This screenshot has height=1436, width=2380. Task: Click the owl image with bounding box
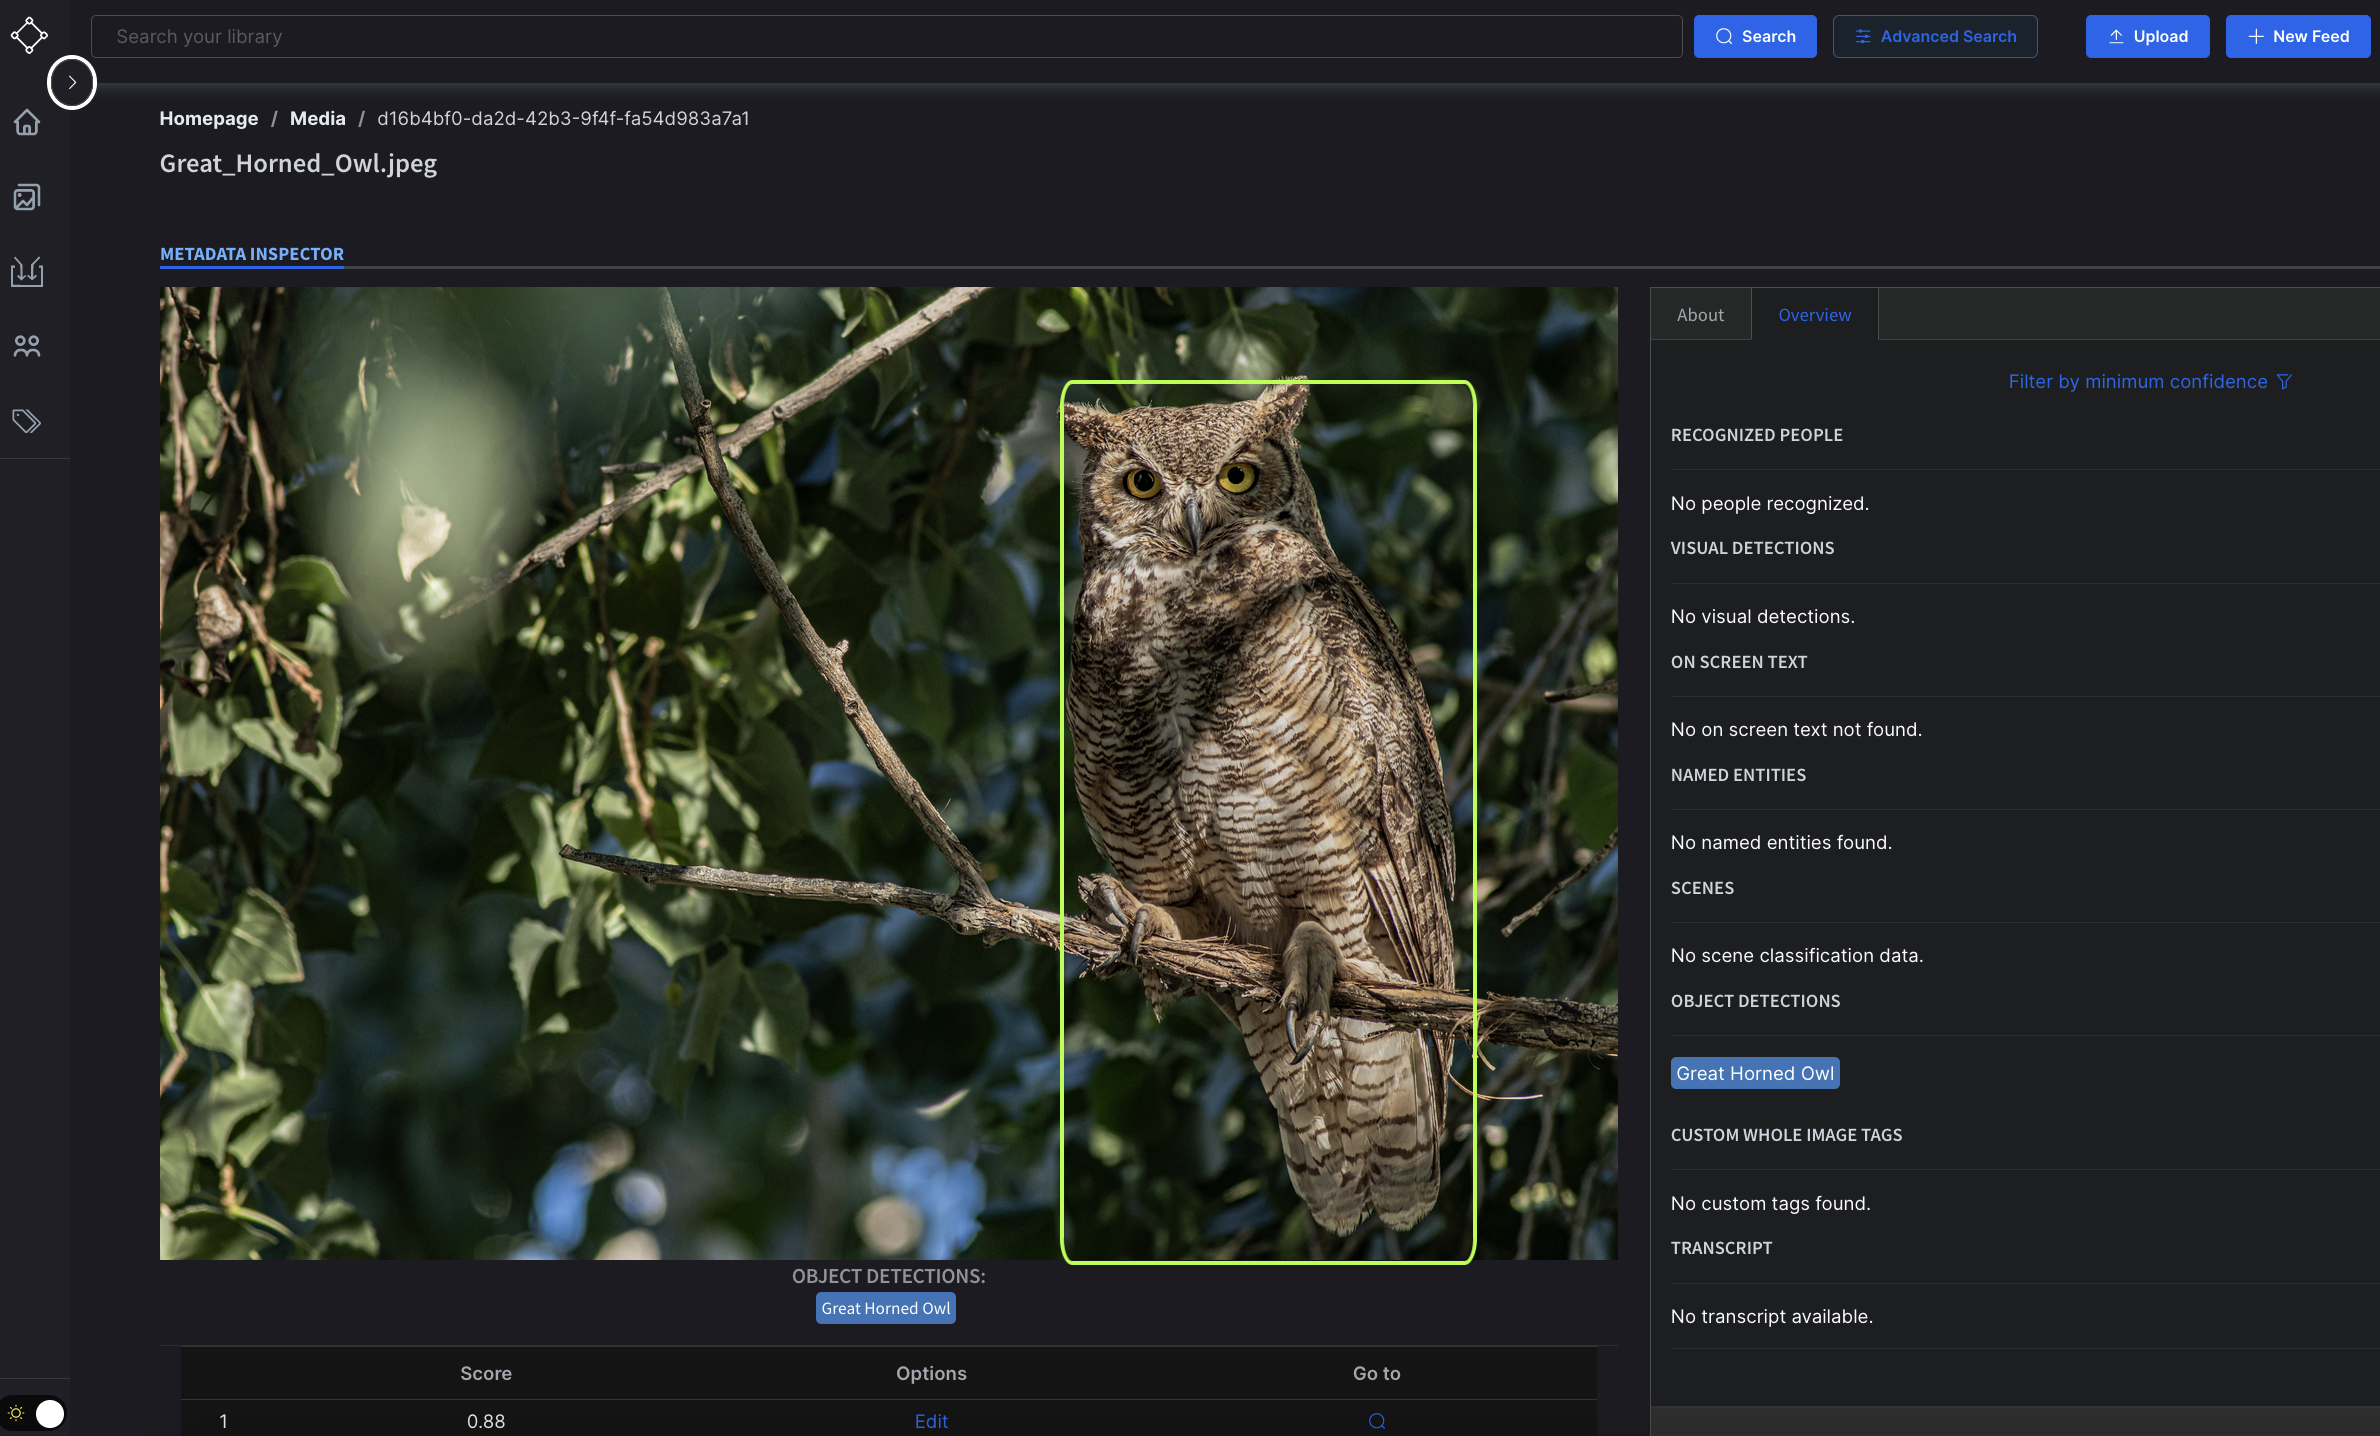click(888, 773)
